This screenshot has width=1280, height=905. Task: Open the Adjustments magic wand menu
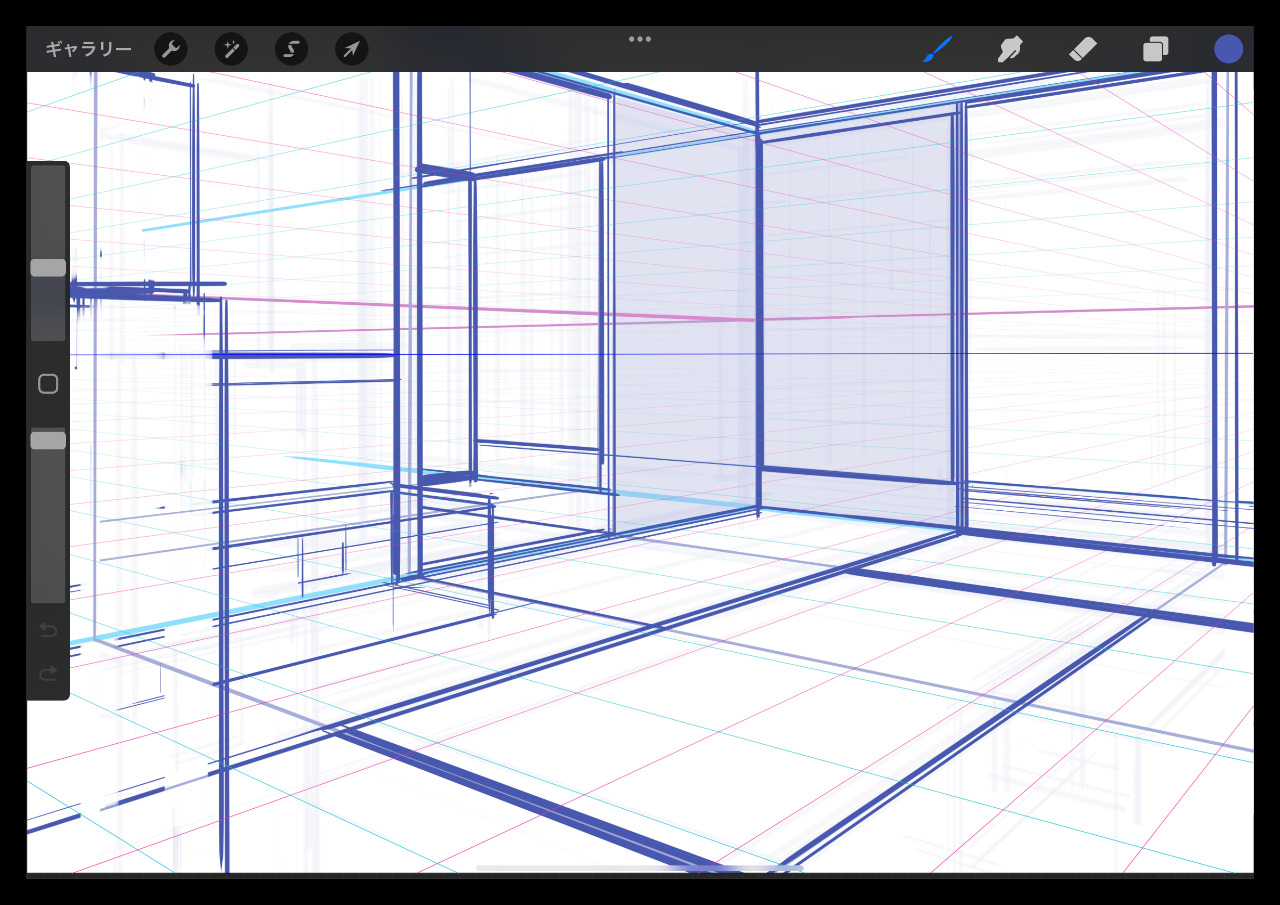pyautogui.click(x=231, y=49)
